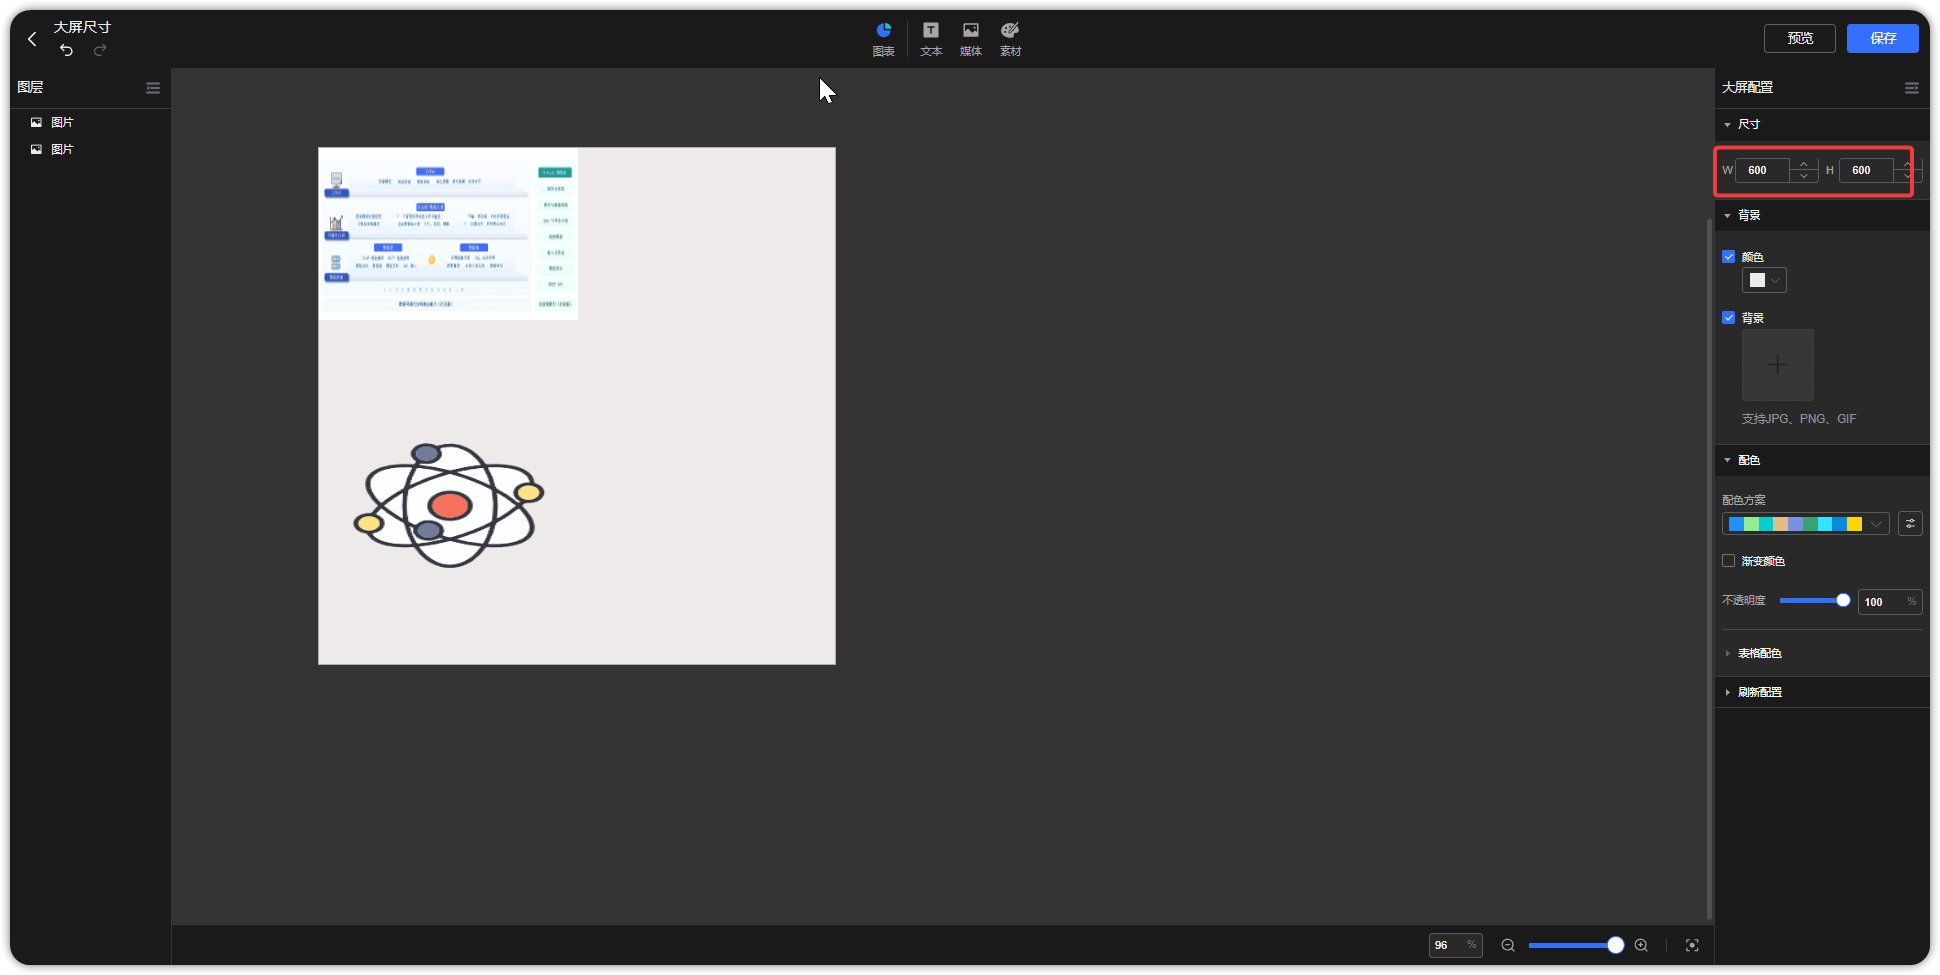Click the fit-to-screen icon at bottom right

pyautogui.click(x=1692, y=945)
